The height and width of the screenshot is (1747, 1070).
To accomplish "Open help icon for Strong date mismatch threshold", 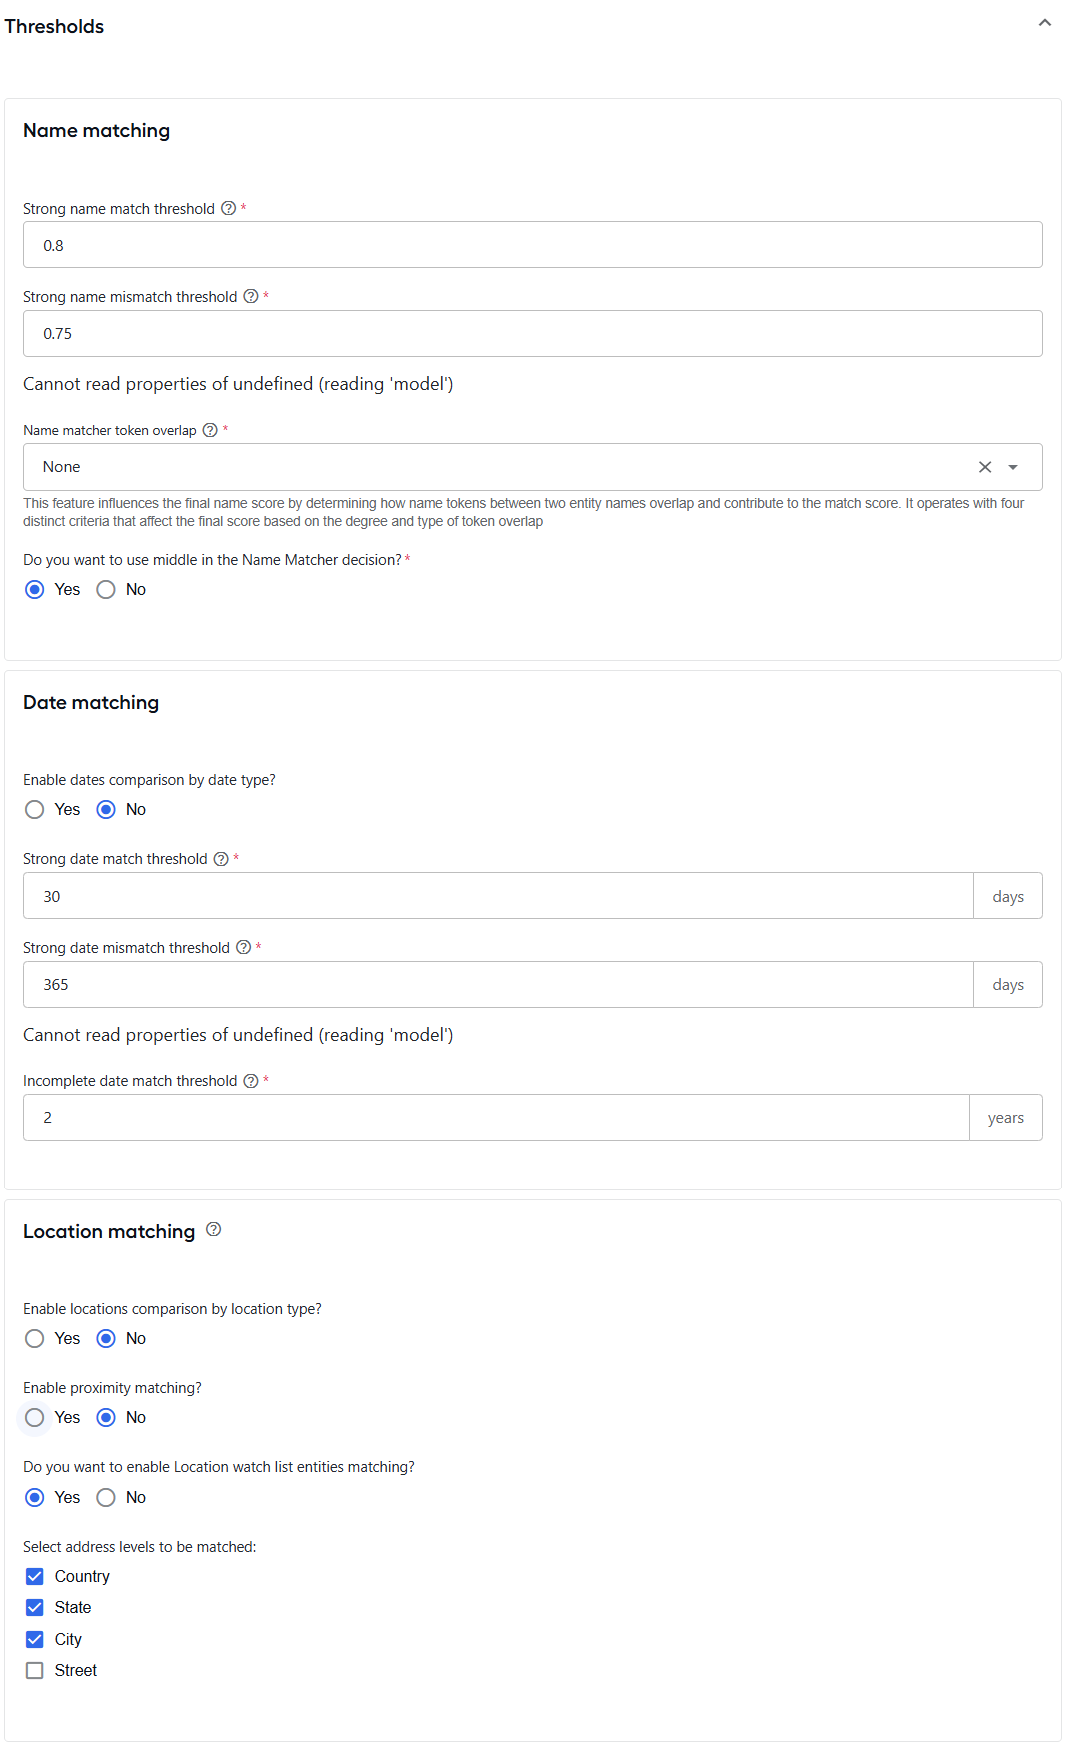I will pos(243,947).
